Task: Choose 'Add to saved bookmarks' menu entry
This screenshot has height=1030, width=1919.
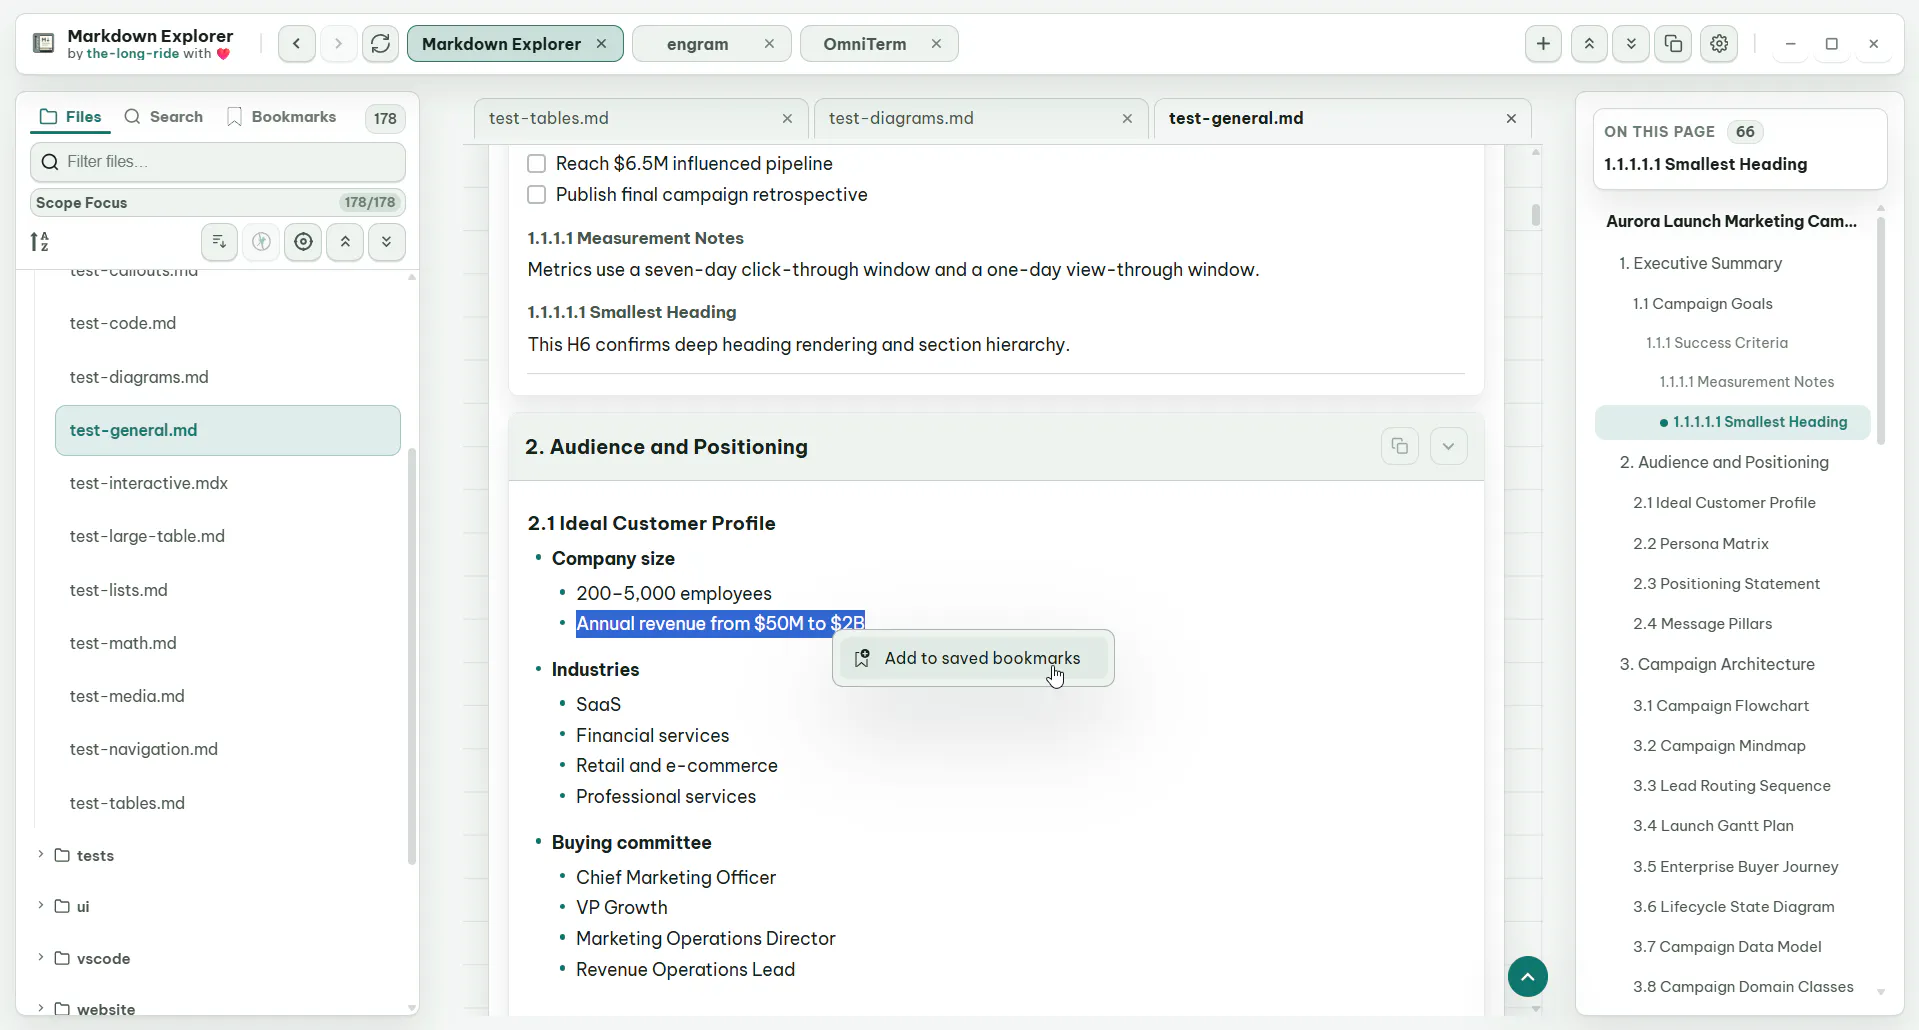Action: [973, 658]
